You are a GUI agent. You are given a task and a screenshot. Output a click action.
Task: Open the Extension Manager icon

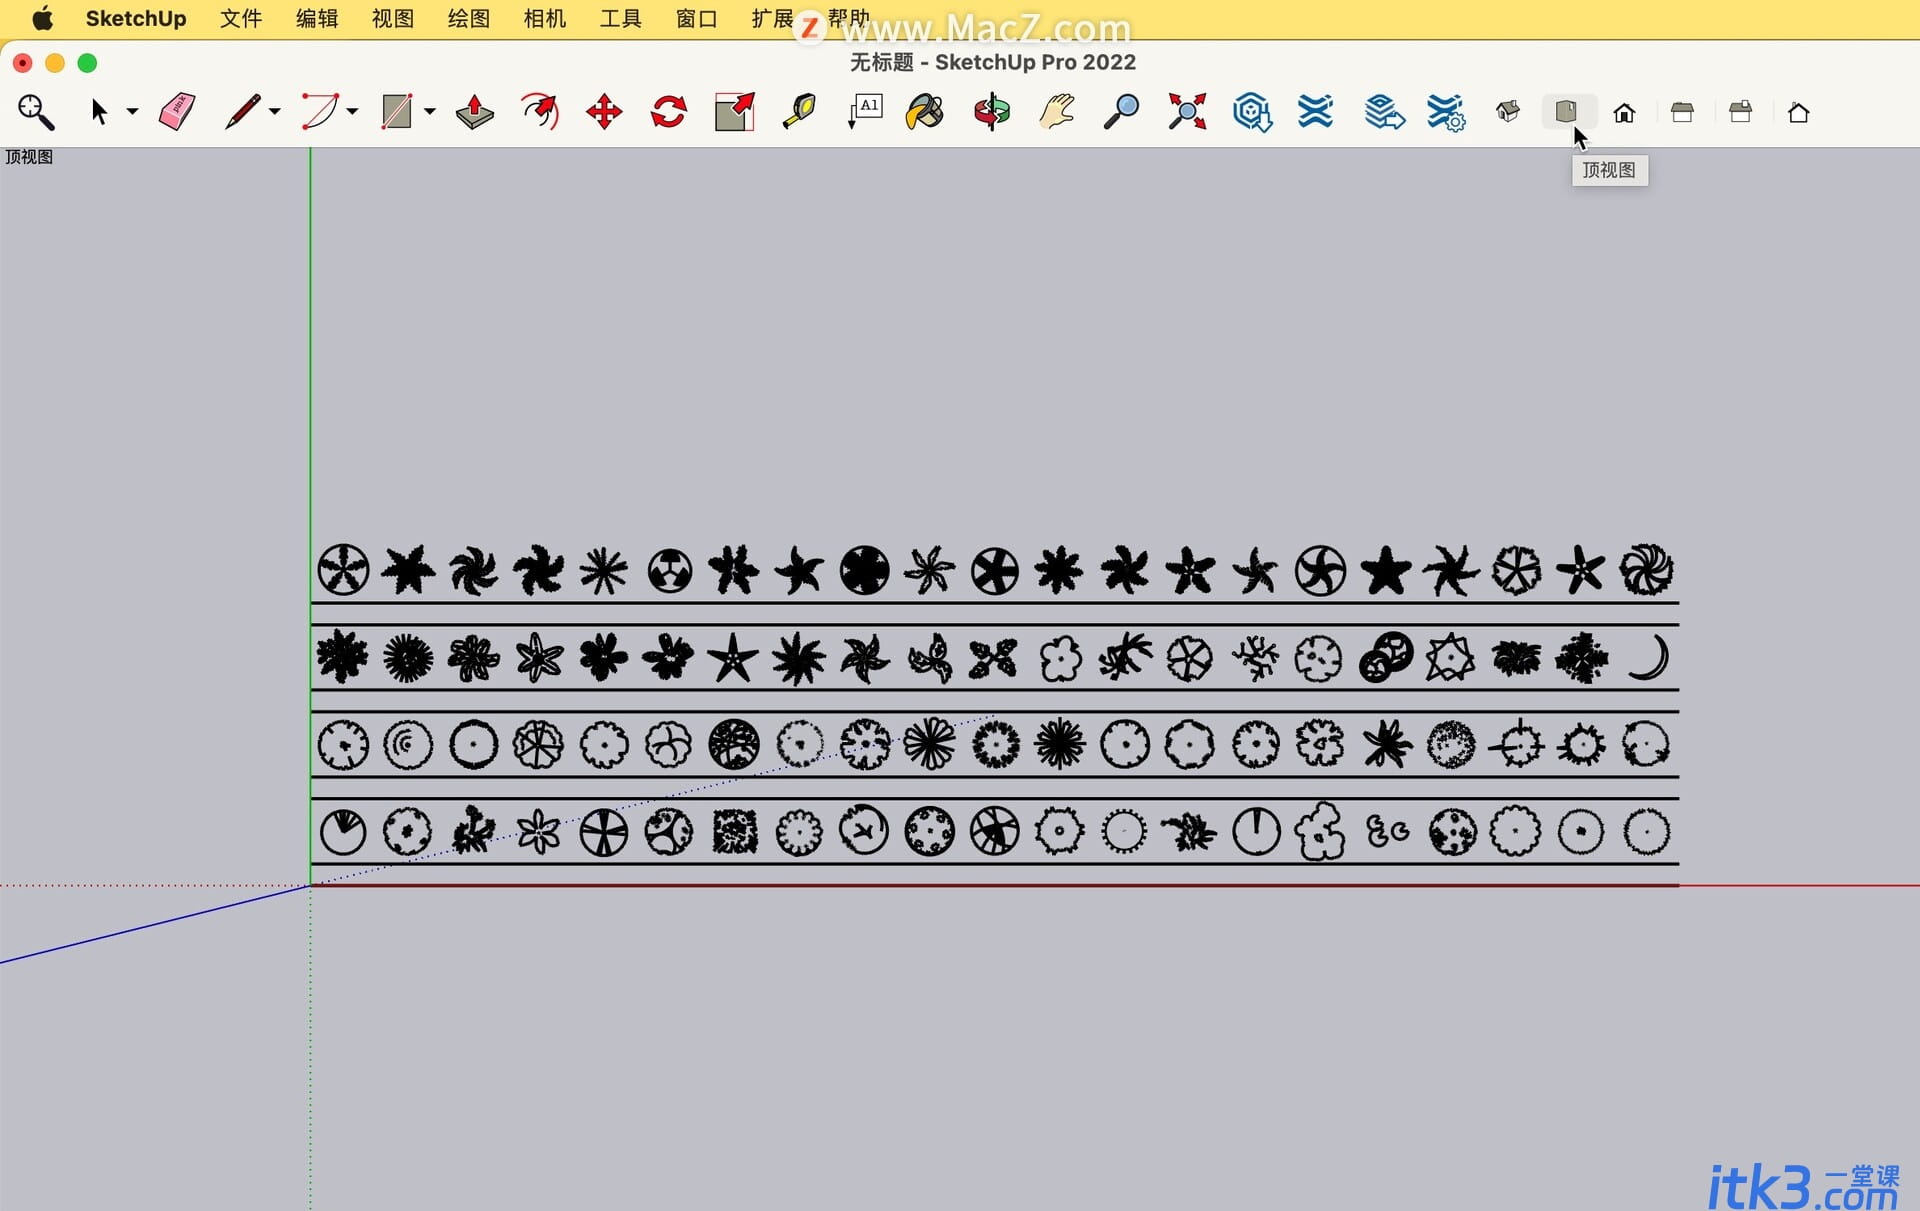tap(1446, 112)
